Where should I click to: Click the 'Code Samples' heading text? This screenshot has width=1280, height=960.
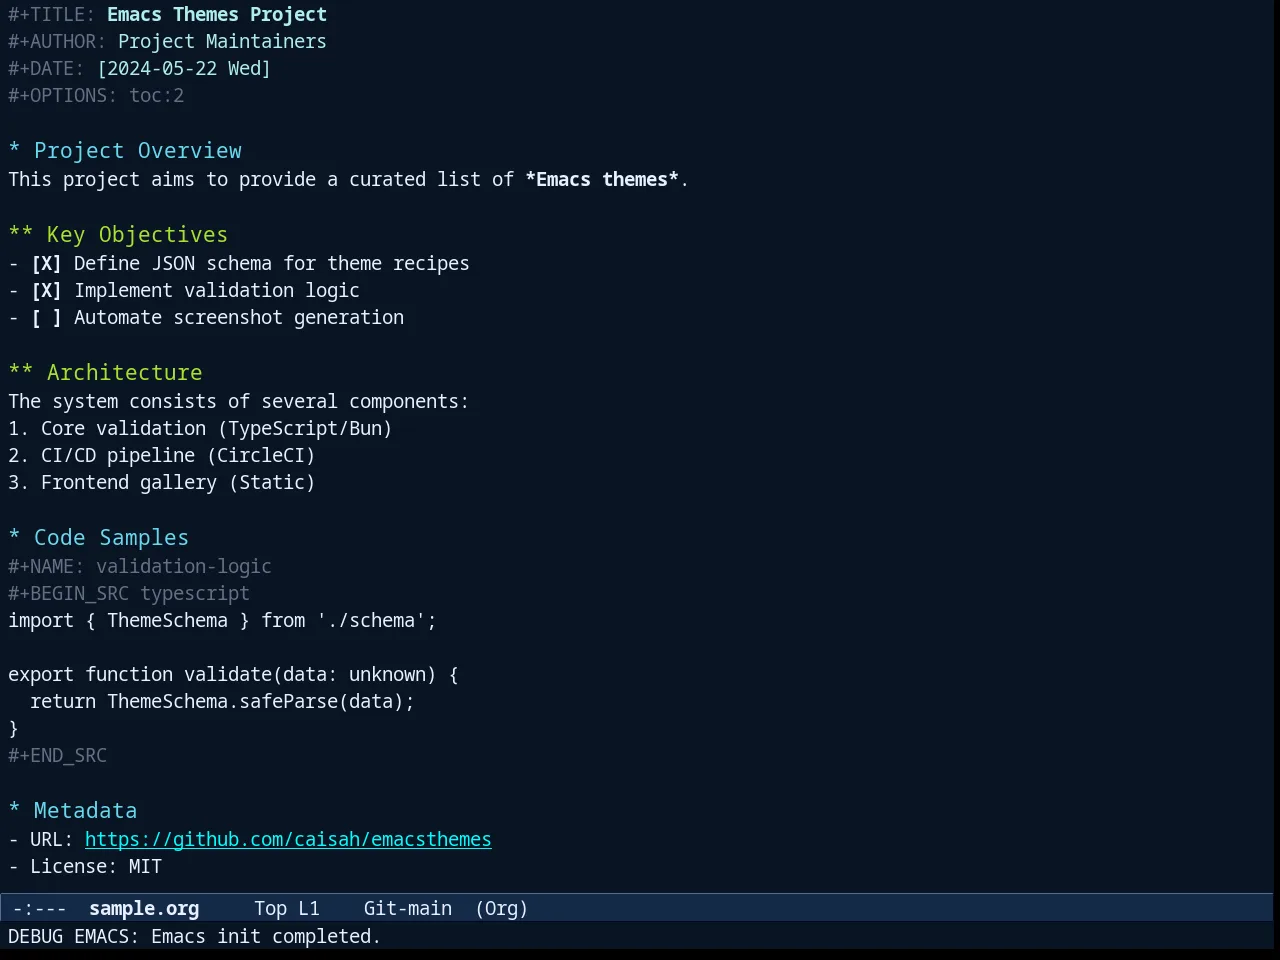pos(111,537)
